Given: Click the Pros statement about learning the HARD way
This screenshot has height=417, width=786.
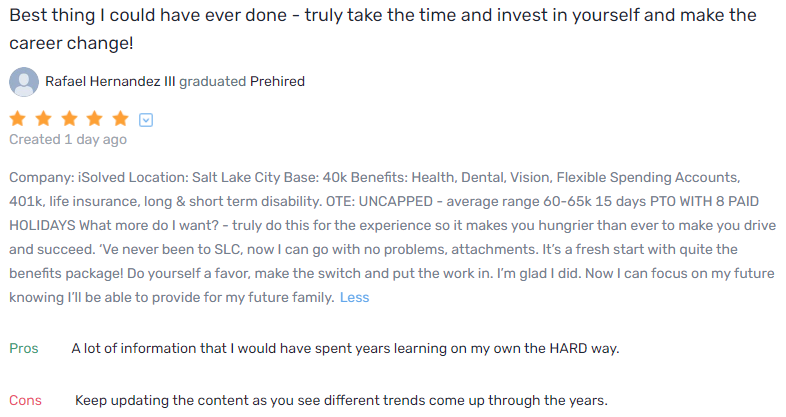Looking at the screenshot, I should coord(346,349).
